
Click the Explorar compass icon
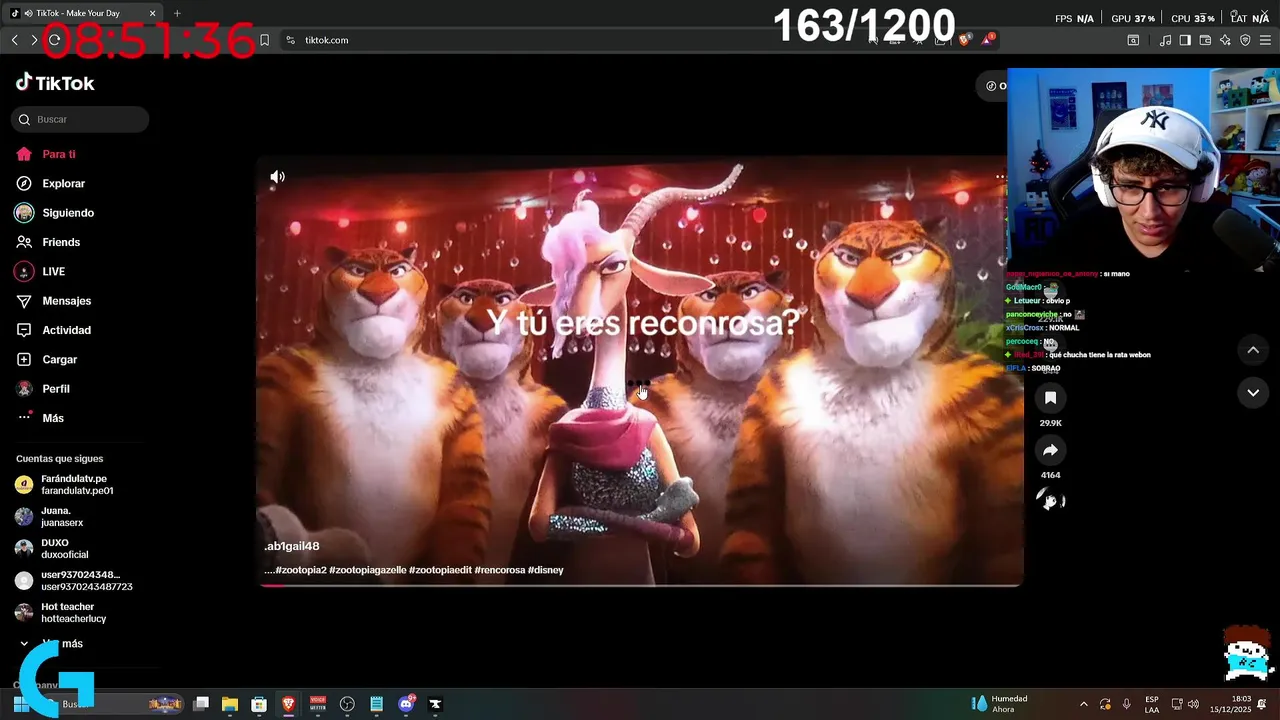tap(24, 183)
